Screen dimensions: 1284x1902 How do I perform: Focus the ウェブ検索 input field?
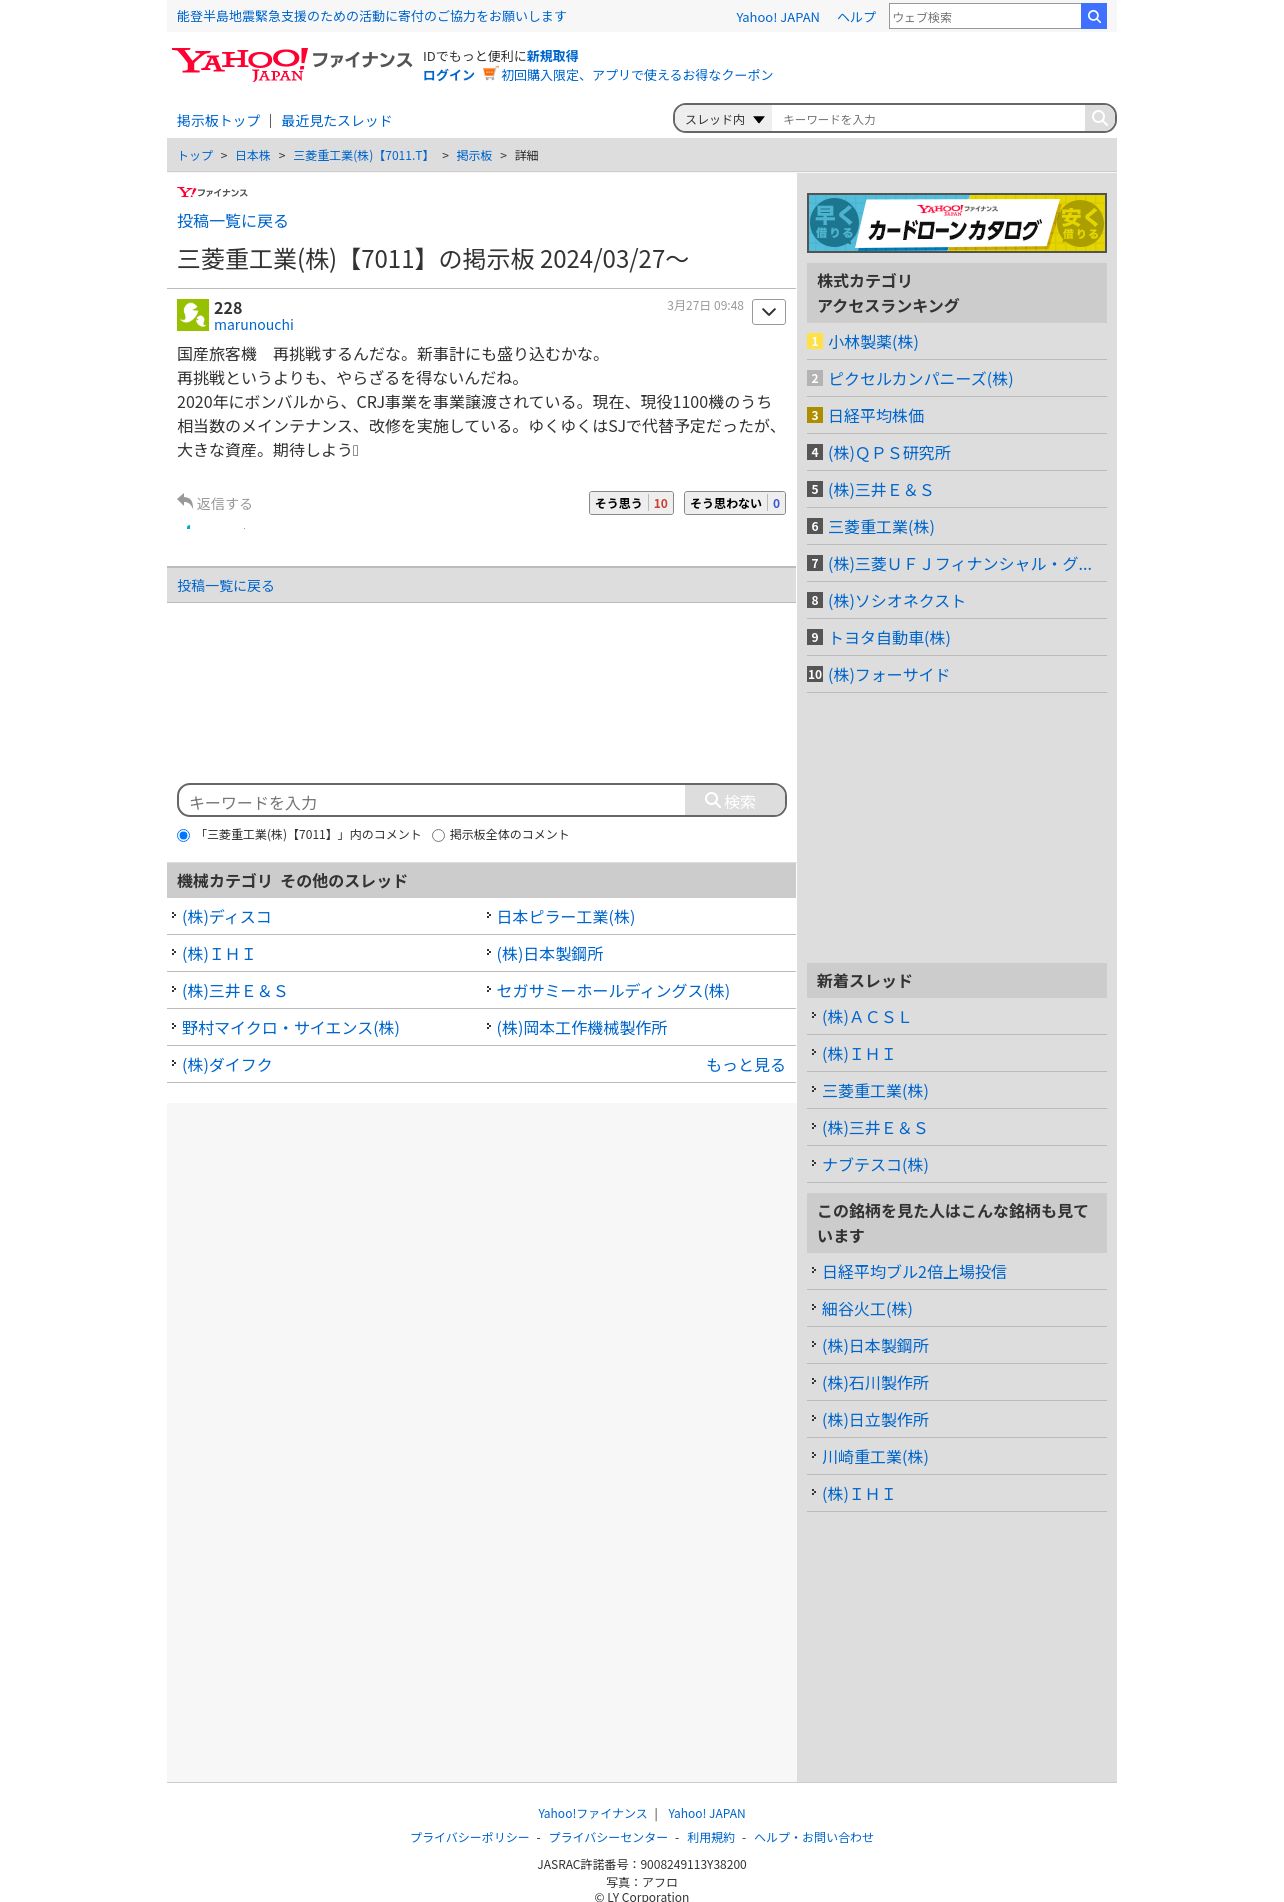(985, 16)
